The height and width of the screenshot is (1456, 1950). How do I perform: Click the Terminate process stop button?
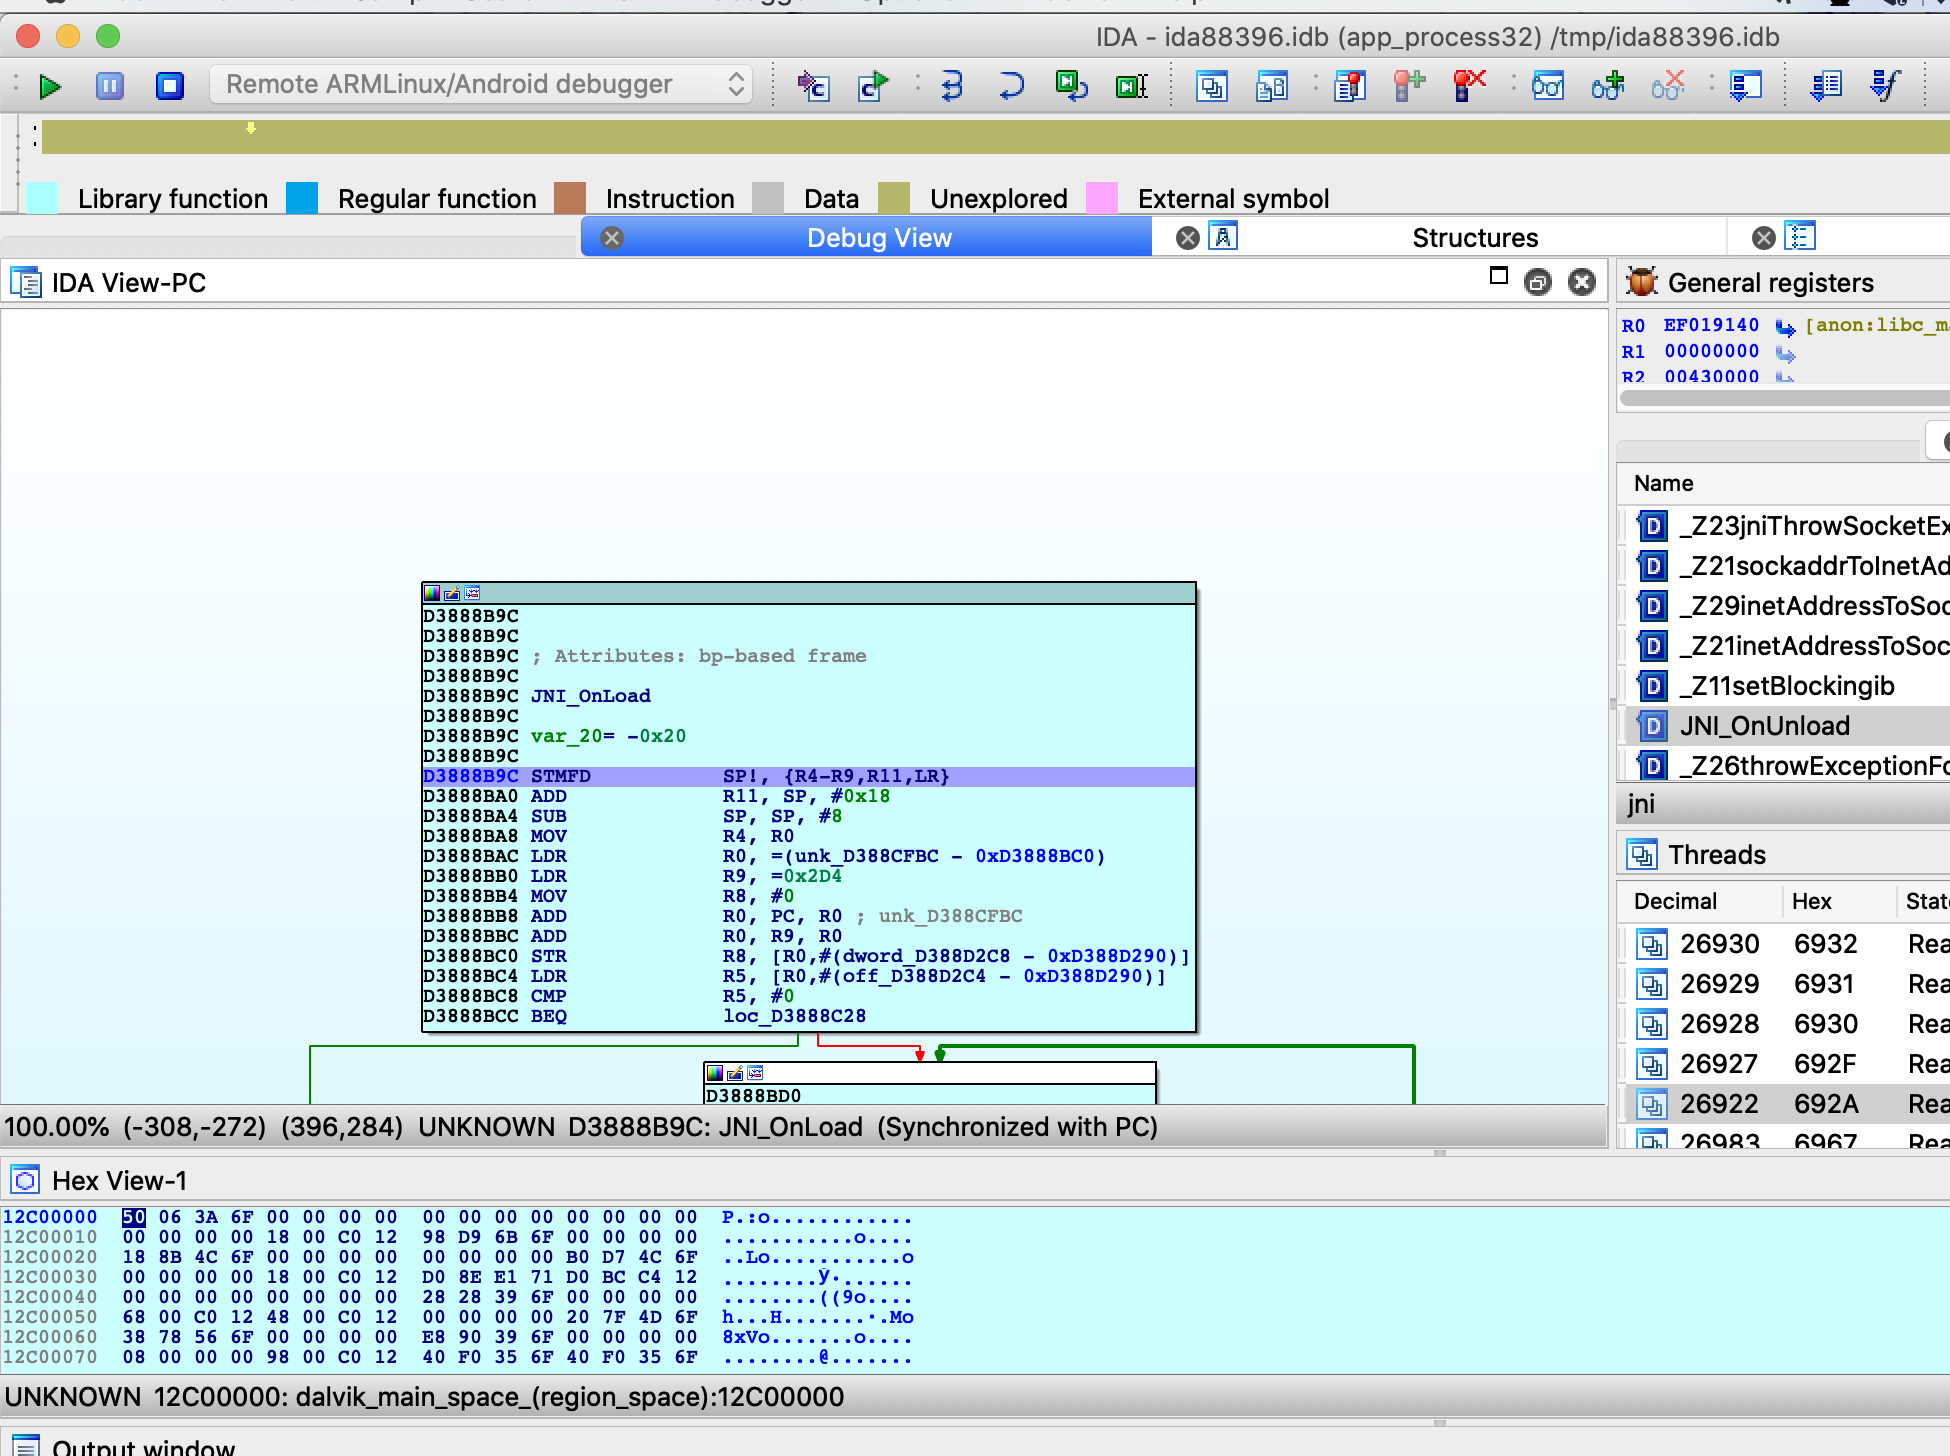pyautogui.click(x=170, y=86)
